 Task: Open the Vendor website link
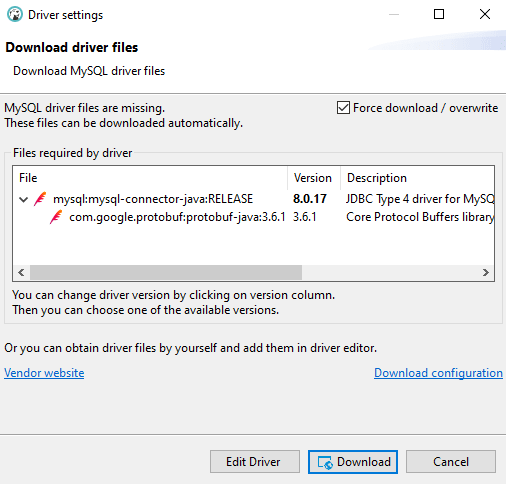44,373
